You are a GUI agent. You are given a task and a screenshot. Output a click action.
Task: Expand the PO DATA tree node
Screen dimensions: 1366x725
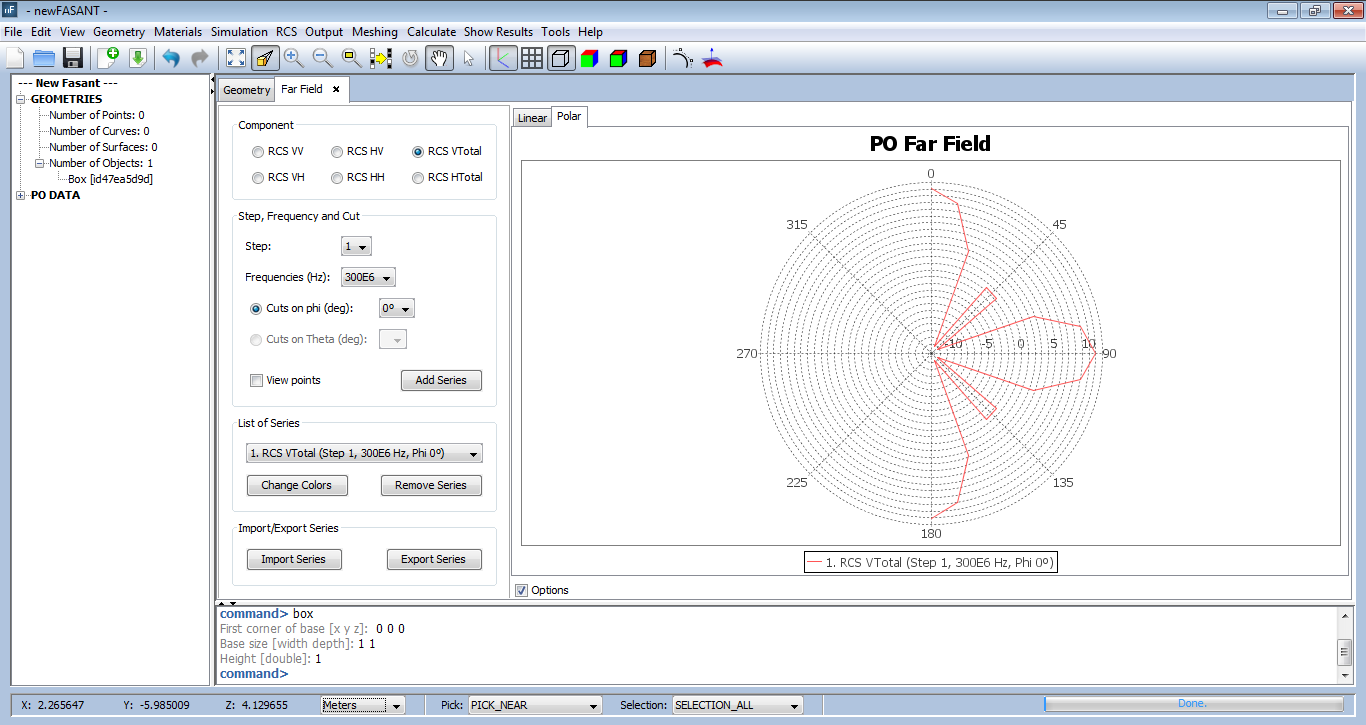tap(21, 196)
